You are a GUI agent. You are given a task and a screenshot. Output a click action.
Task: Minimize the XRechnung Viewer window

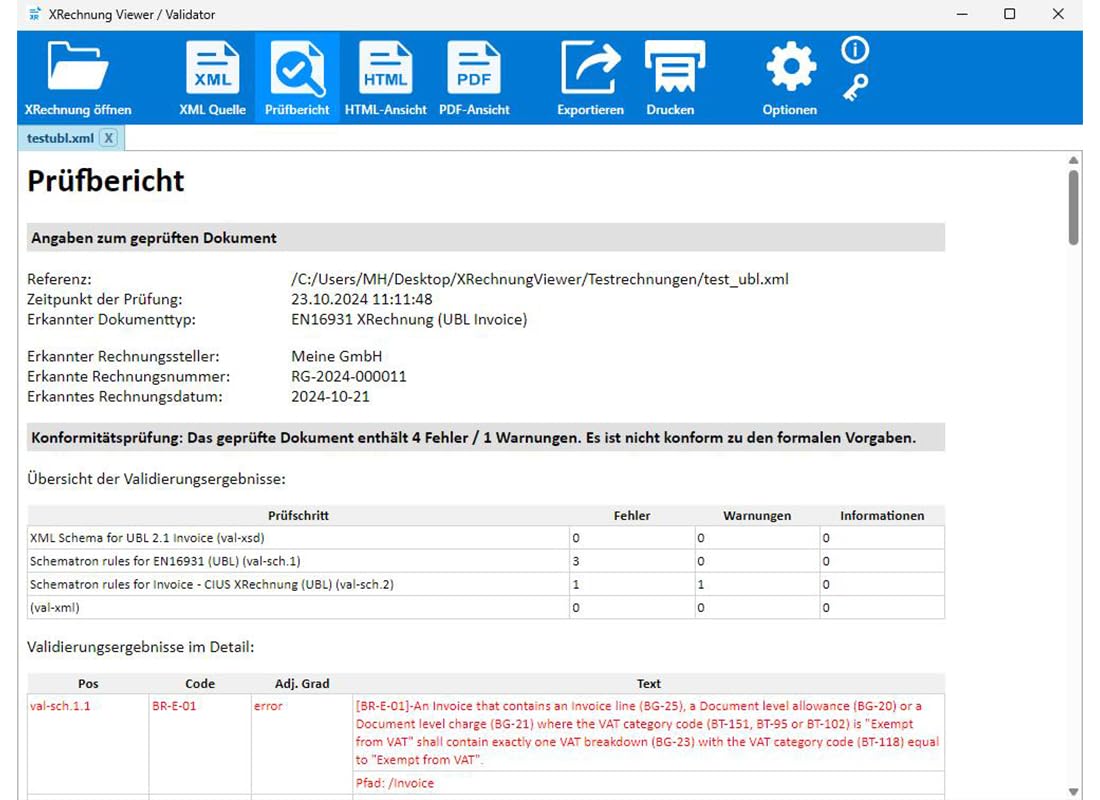point(962,14)
